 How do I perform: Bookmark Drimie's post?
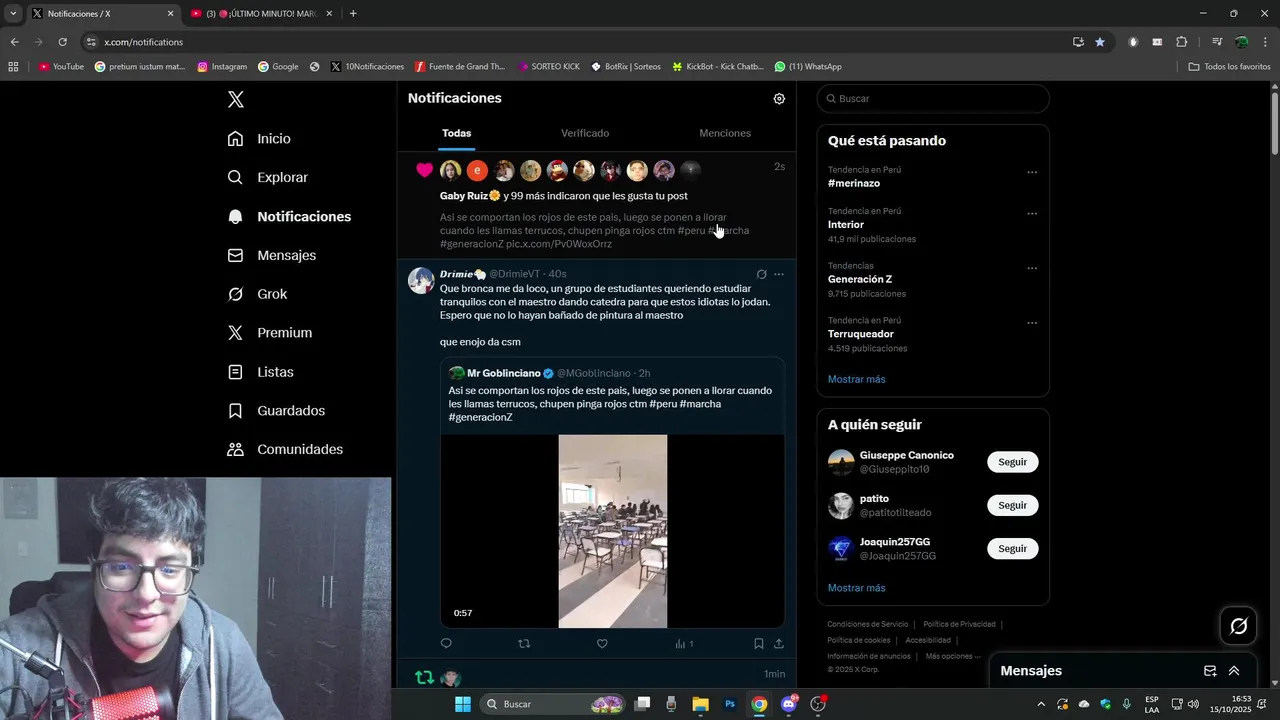[759, 644]
